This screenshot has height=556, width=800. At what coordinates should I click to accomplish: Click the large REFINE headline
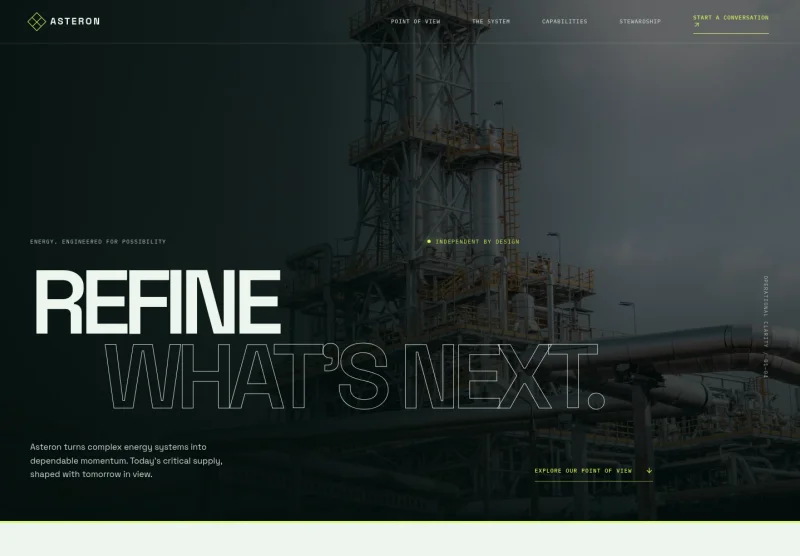click(158, 302)
